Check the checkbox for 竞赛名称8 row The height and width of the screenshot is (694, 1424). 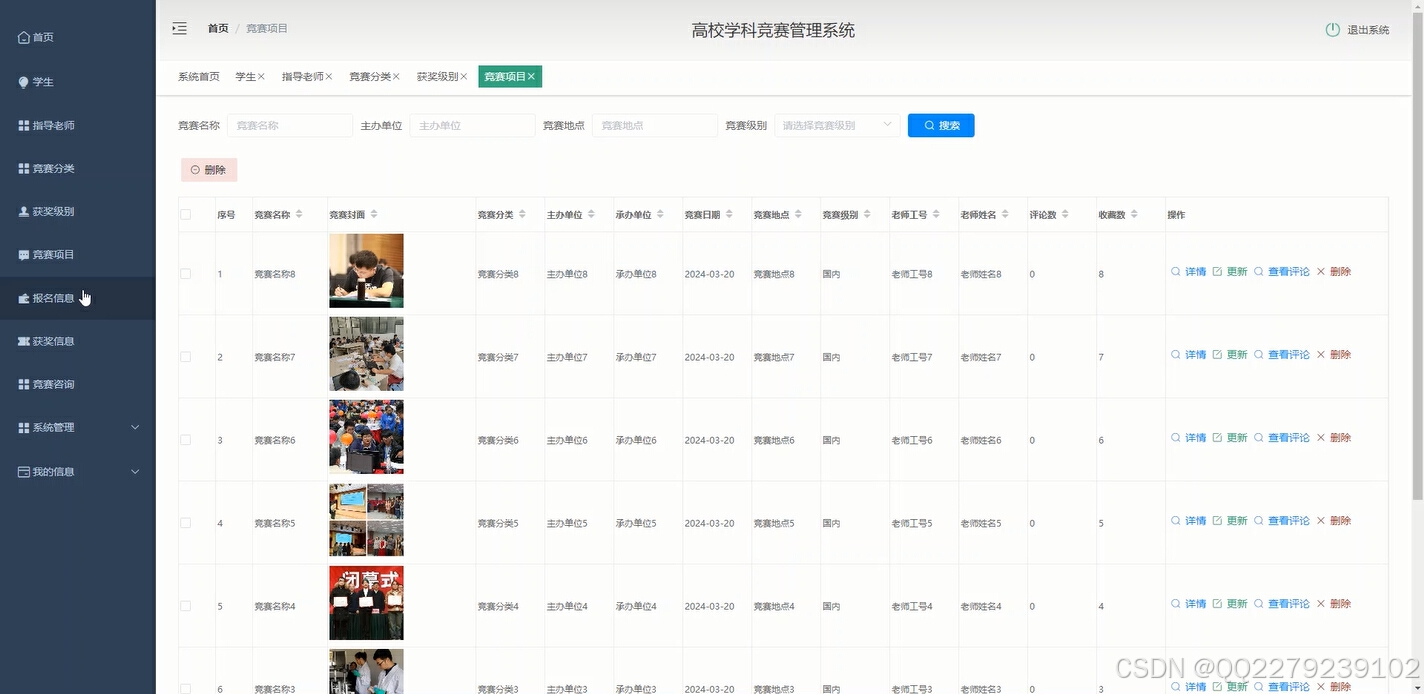[184, 270]
